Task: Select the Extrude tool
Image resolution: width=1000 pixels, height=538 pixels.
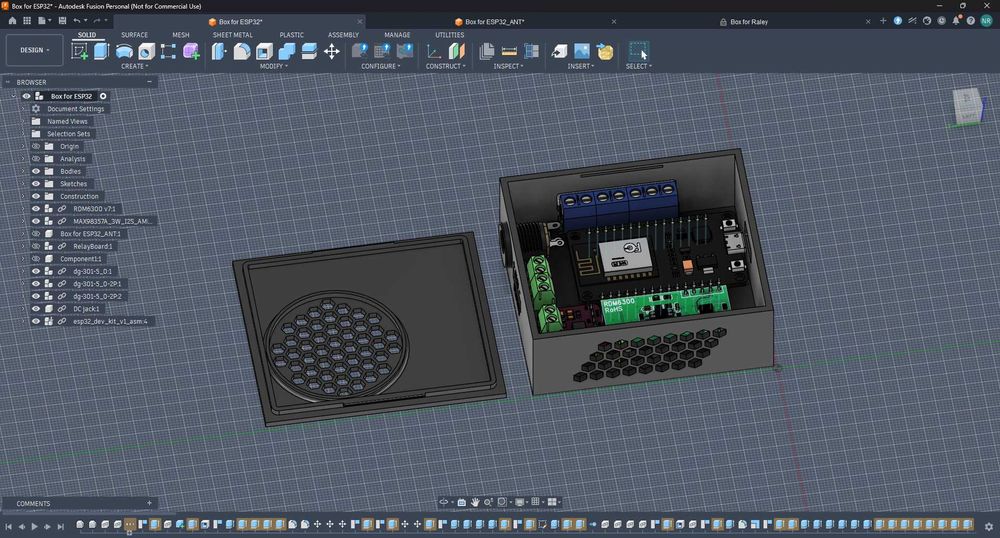Action: point(101,51)
